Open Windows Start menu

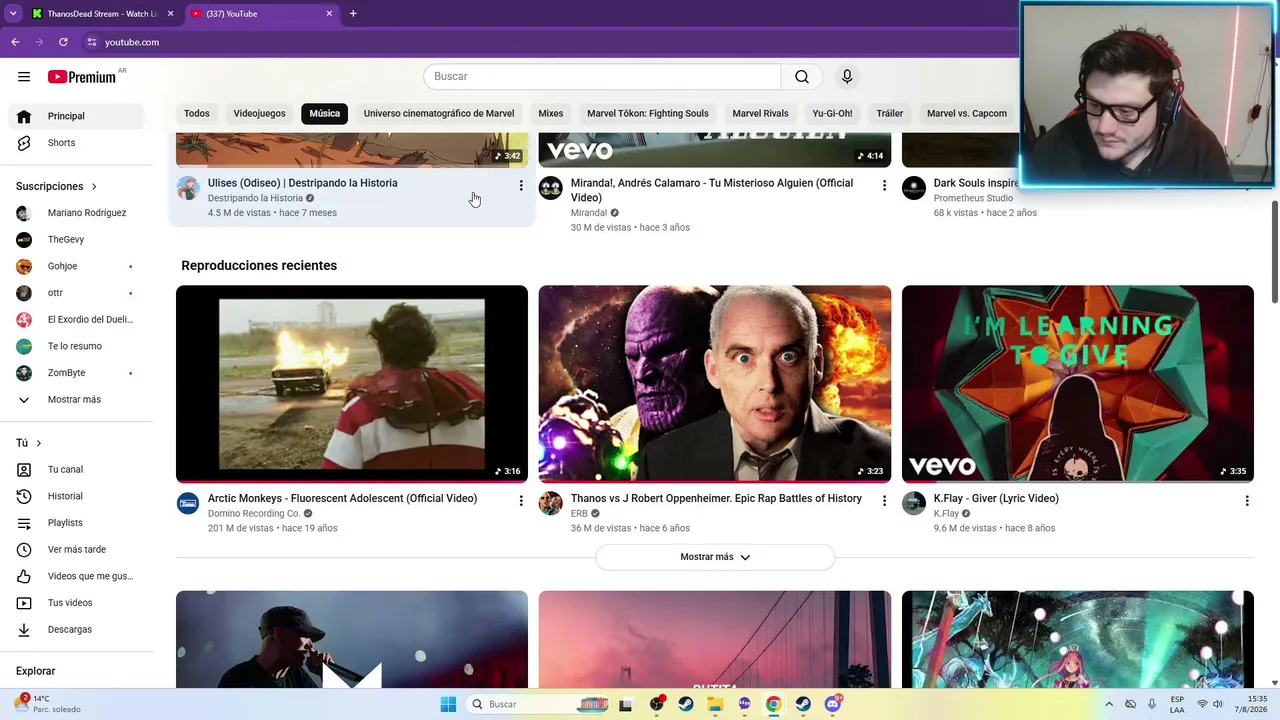tap(448, 704)
